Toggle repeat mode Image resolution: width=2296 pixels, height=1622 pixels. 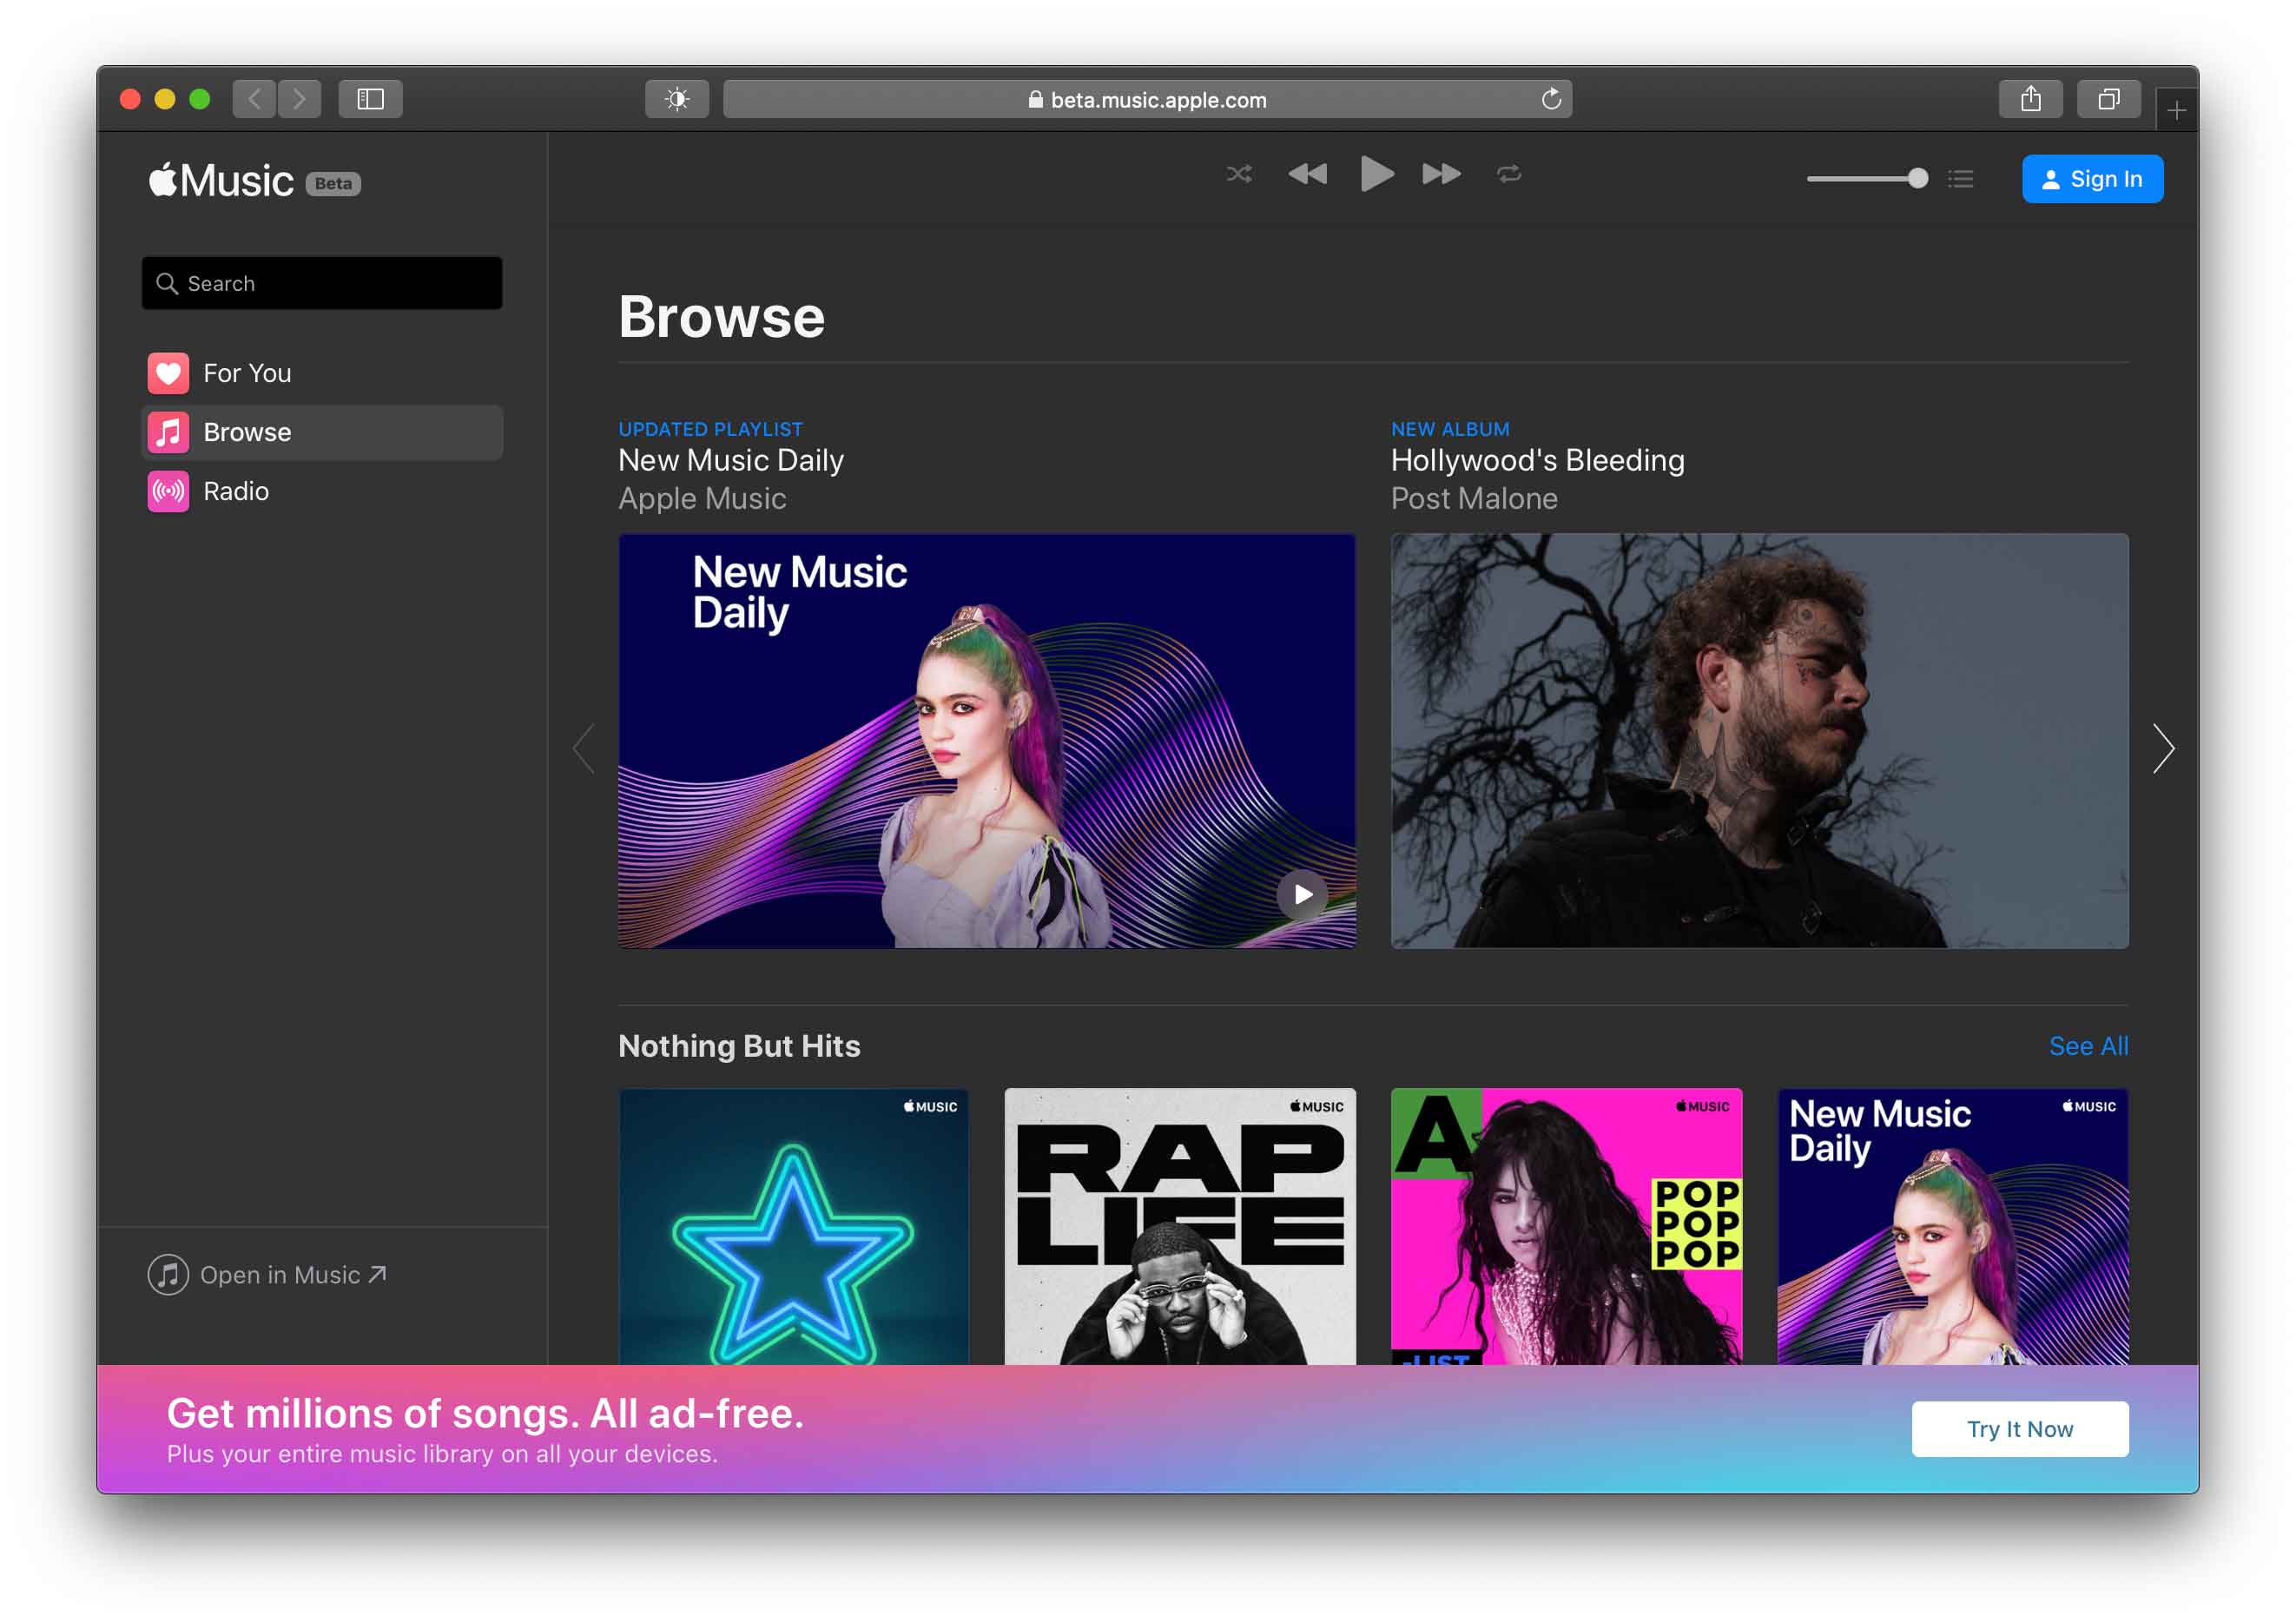click(1508, 174)
